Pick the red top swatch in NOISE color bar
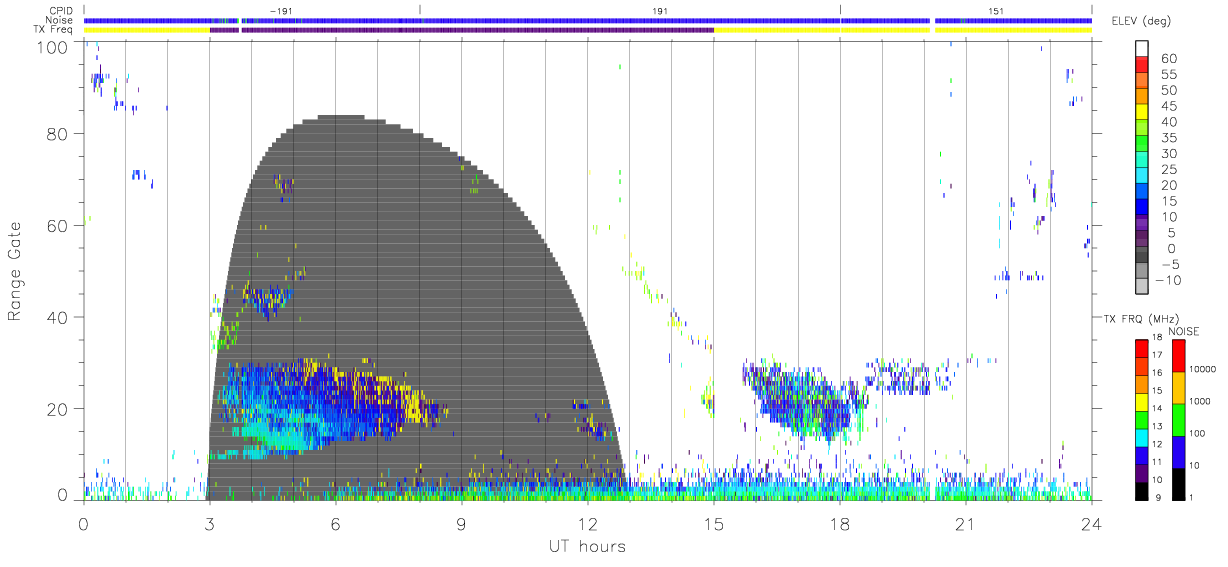The width and height of the screenshot is (1228, 567). 1180,356
